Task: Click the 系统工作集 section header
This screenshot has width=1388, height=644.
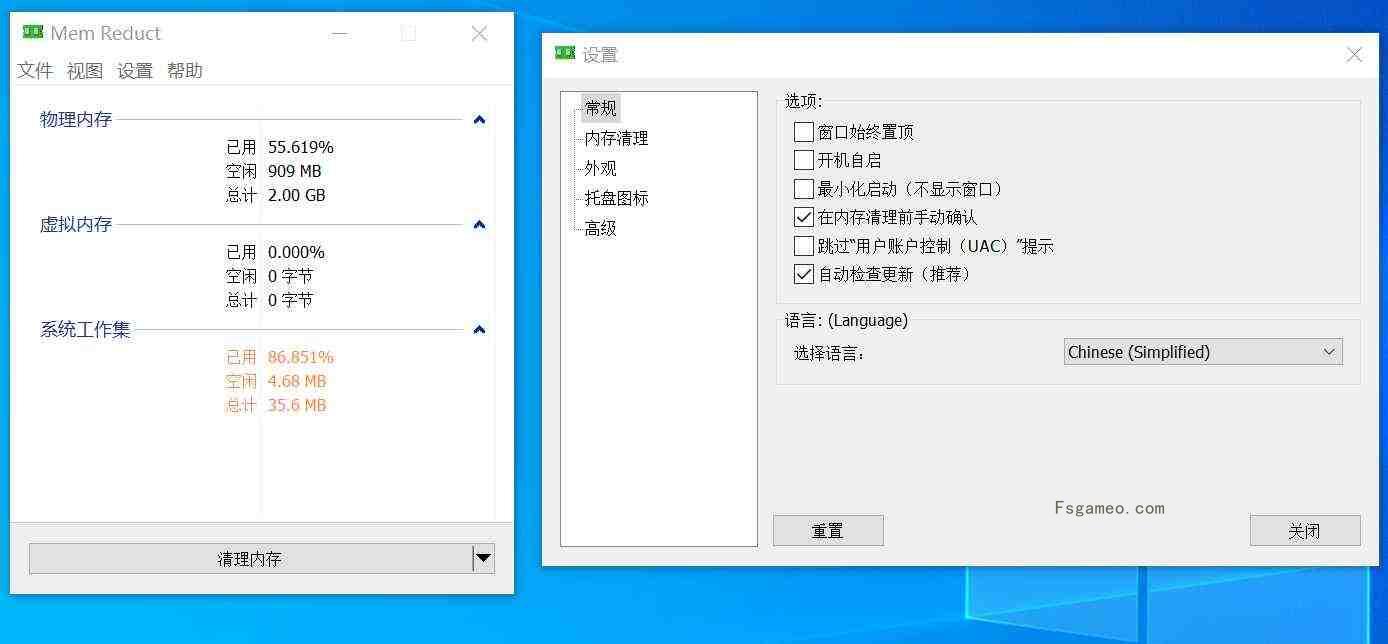Action: 85,330
